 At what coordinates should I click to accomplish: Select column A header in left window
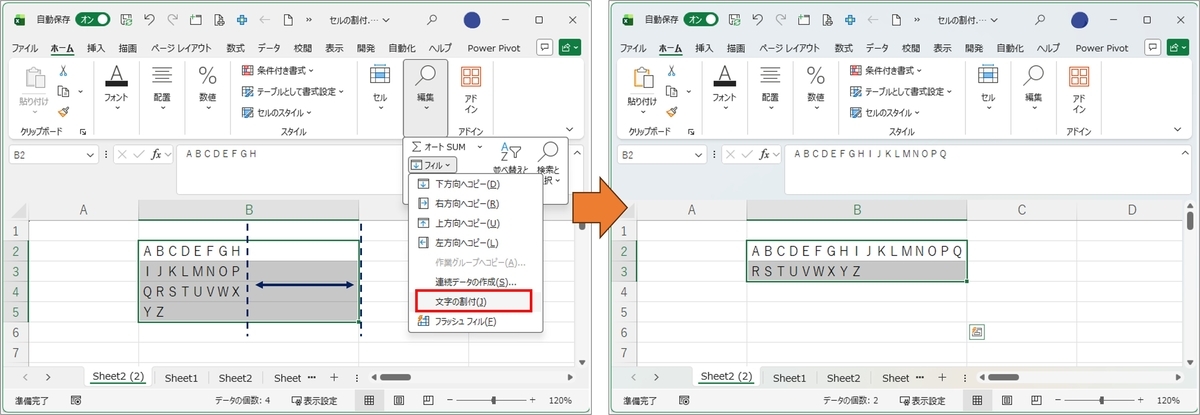coord(83,210)
